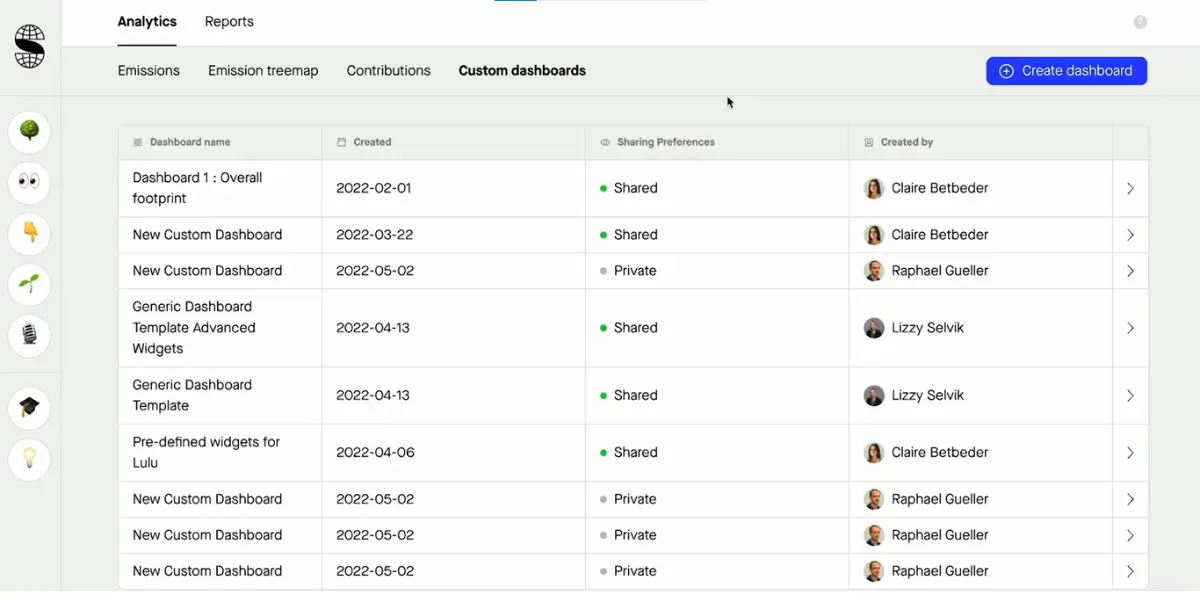
Task: Open the microphone emoji sidebar item
Action: (30, 335)
